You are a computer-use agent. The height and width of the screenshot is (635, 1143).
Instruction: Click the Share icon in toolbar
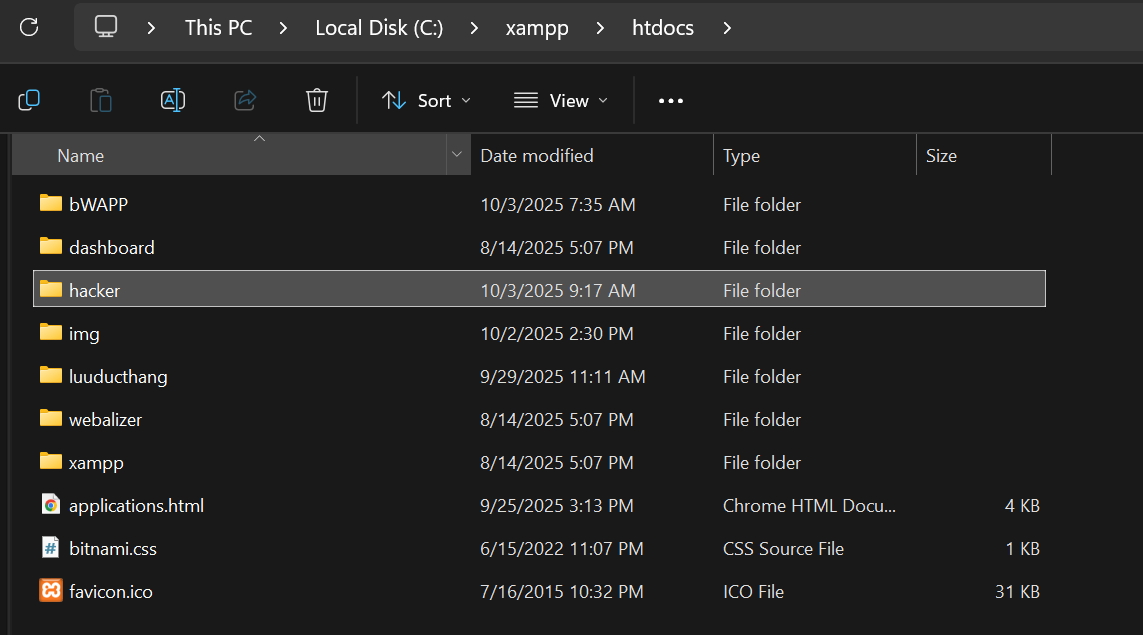coord(245,100)
